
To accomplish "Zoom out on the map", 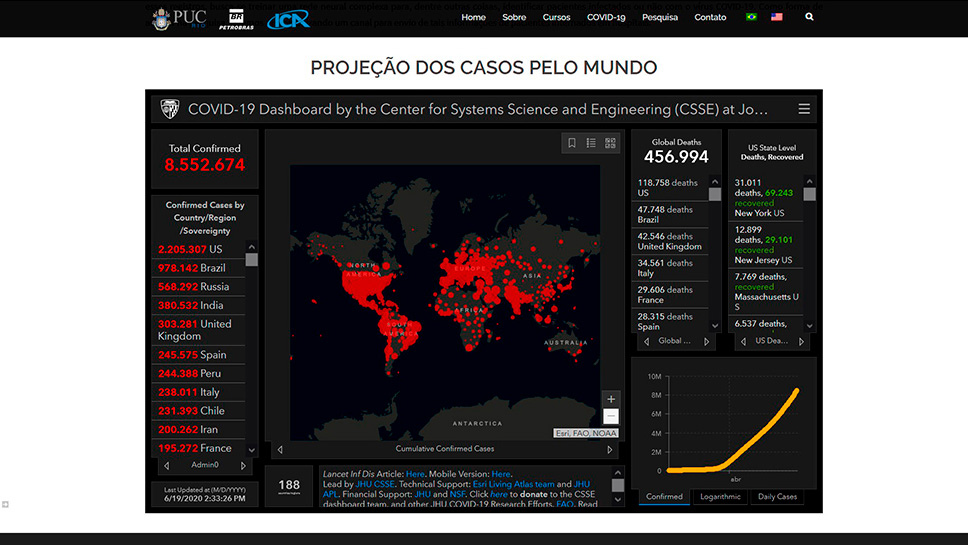I will pos(611,416).
